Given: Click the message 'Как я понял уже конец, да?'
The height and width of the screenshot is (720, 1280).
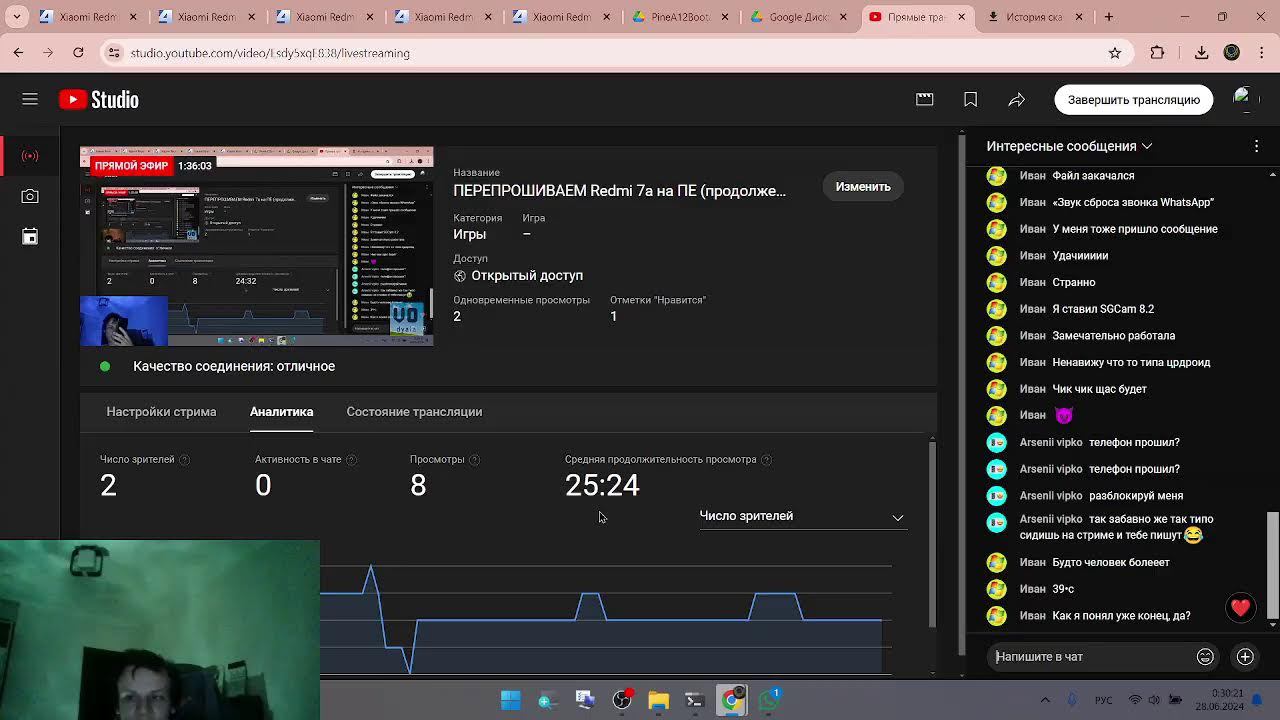Looking at the screenshot, I should [1121, 616].
